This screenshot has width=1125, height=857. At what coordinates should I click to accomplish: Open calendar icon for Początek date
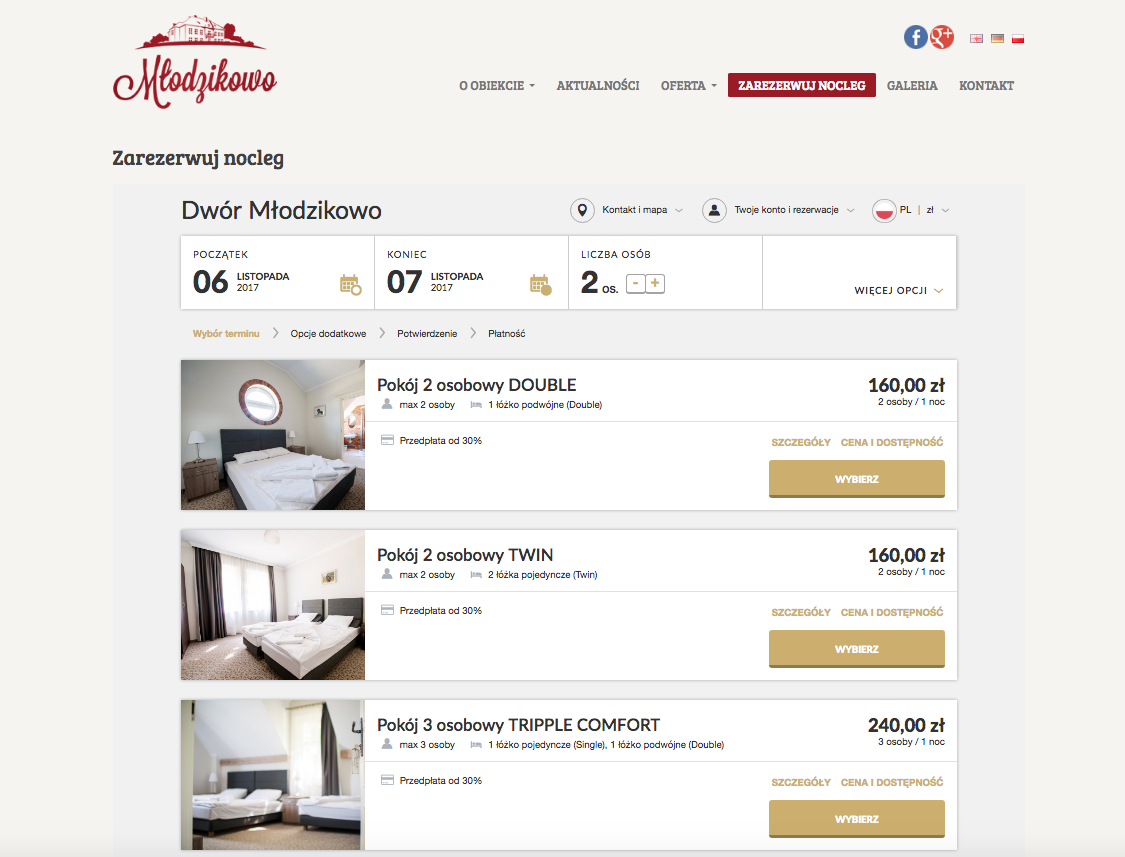point(350,284)
